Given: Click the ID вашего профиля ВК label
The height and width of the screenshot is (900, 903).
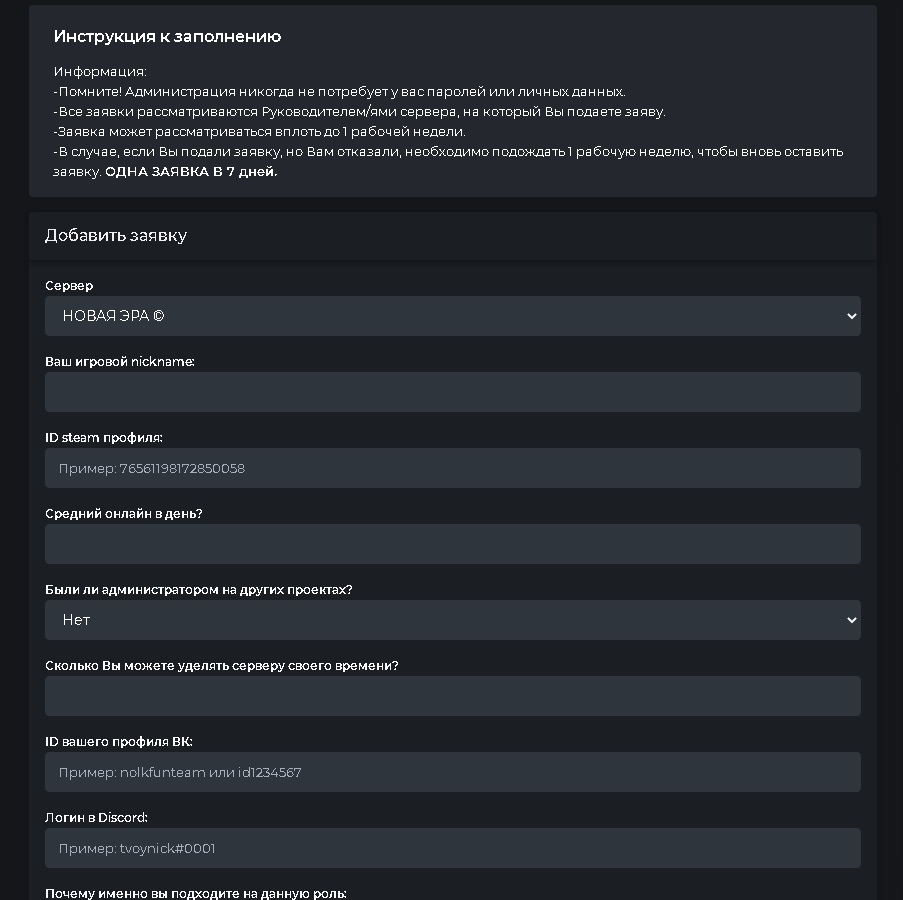Looking at the screenshot, I should (119, 742).
